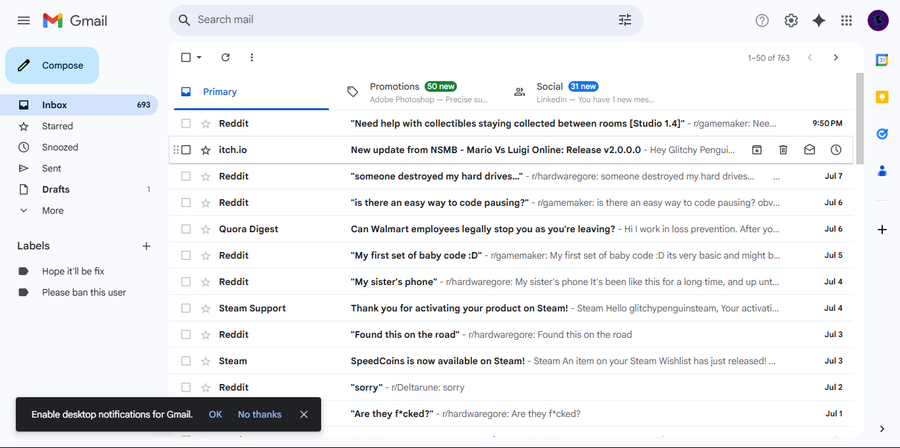Click No thanks on notifications prompt
Screen dimensions: 900x448
[259, 414]
